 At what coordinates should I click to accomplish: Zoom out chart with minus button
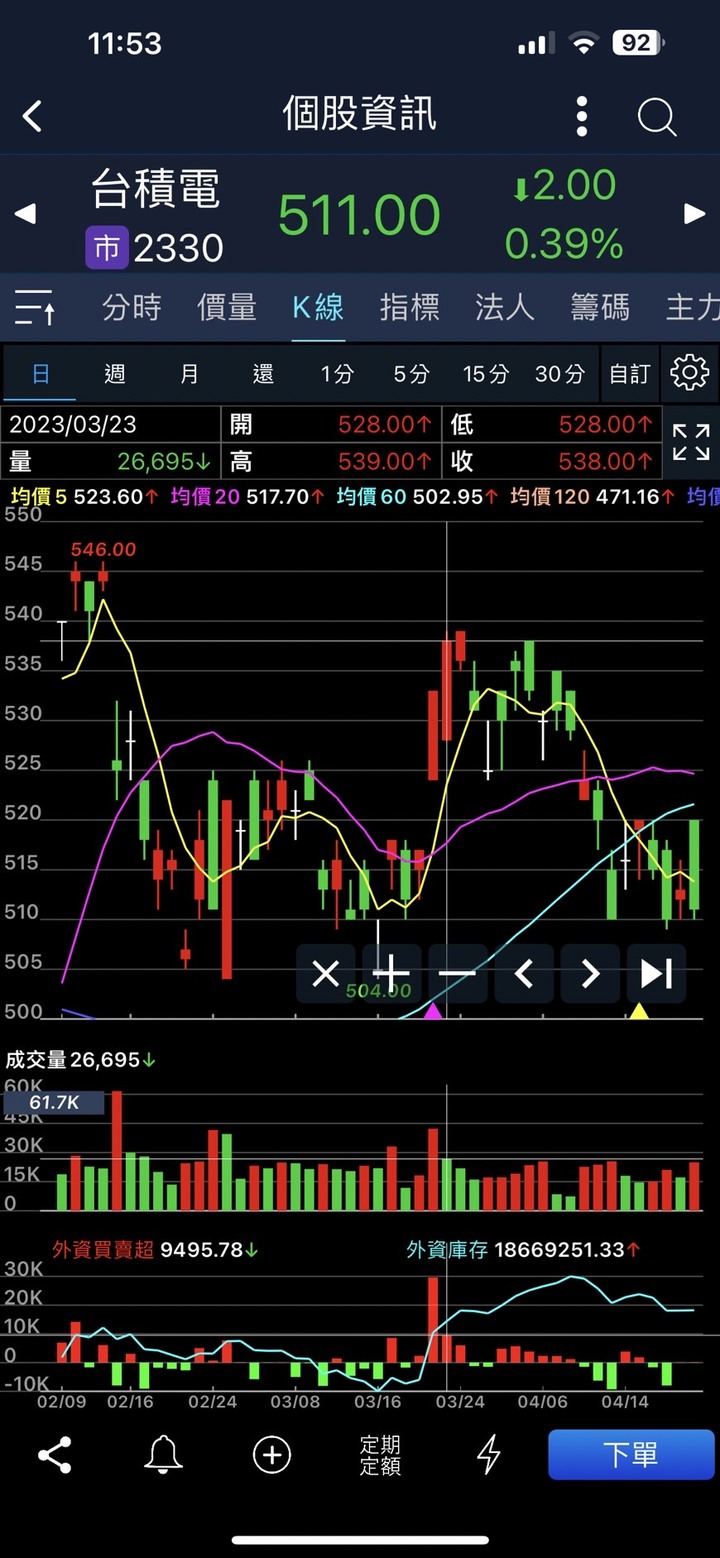[457, 973]
